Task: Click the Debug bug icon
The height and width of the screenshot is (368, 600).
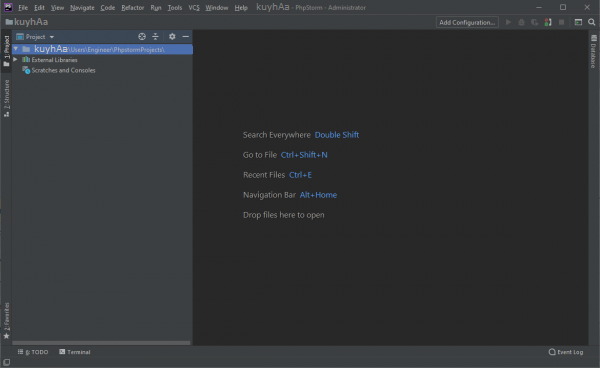Action: (x=521, y=22)
